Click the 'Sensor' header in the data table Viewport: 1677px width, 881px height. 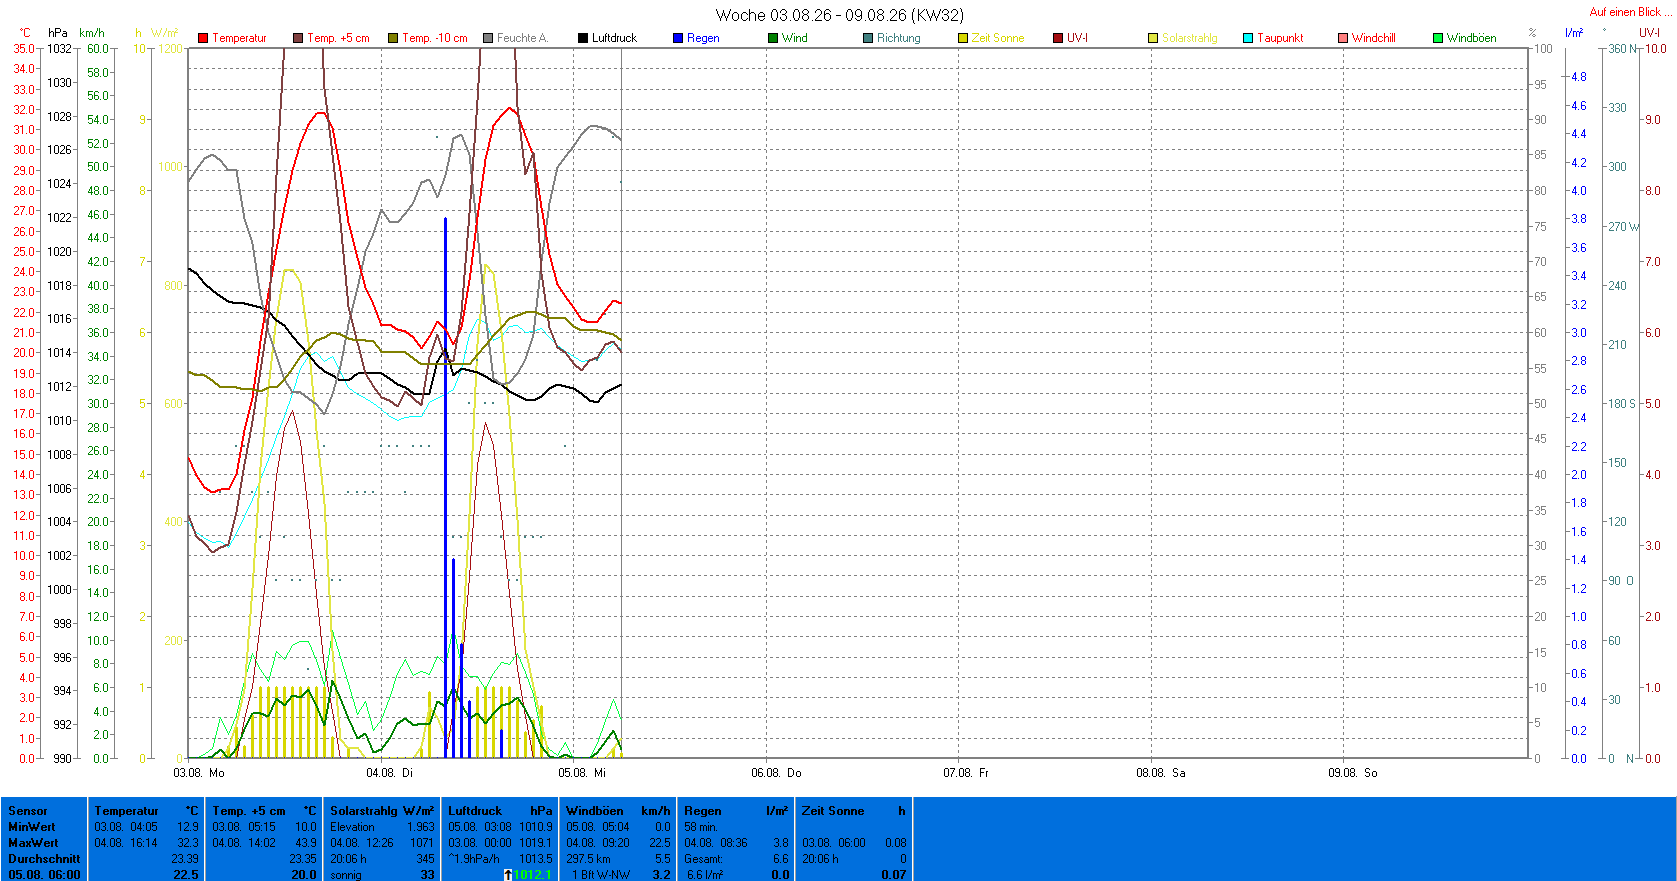coord(28,811)
